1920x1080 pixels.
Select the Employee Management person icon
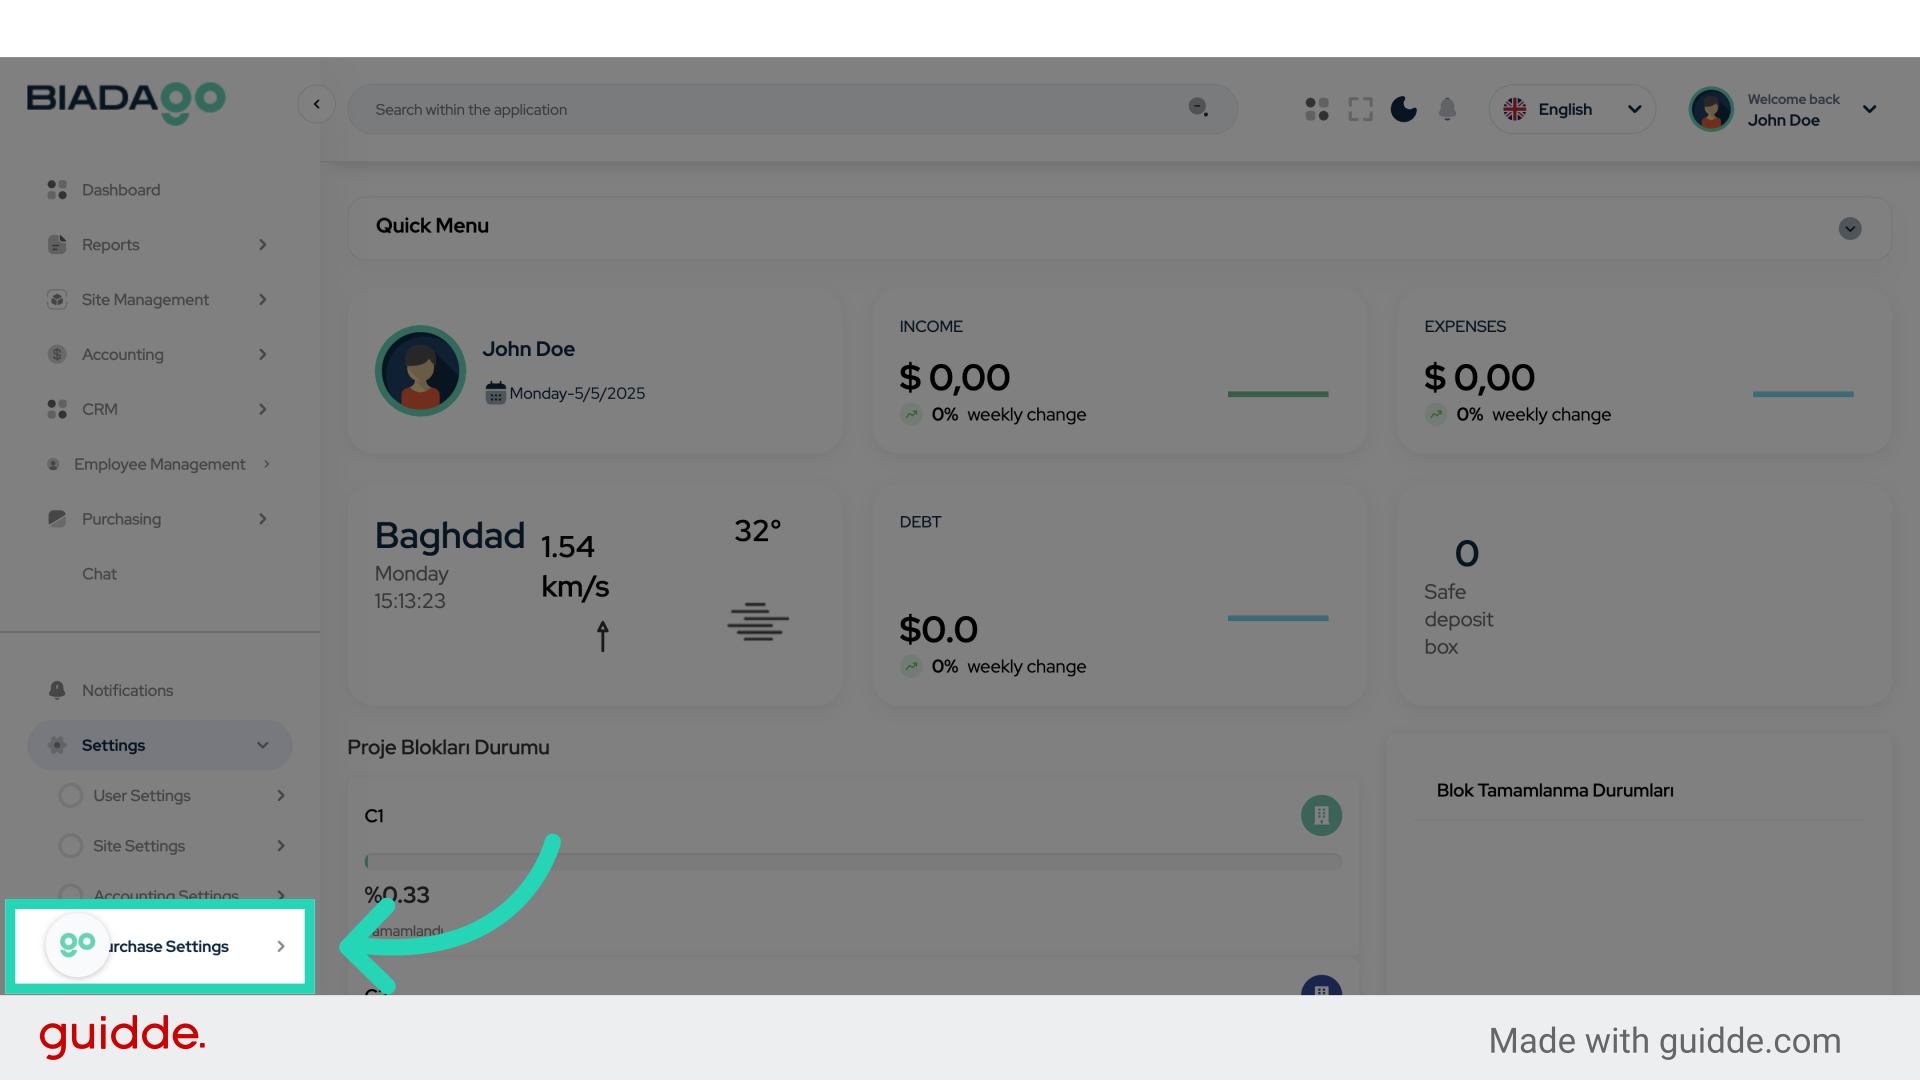(56, 463)
